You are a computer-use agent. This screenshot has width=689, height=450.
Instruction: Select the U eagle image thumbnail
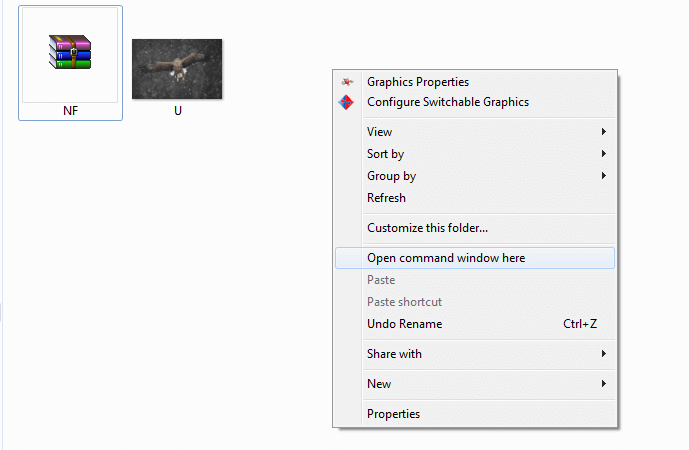[x=177, y=69]
